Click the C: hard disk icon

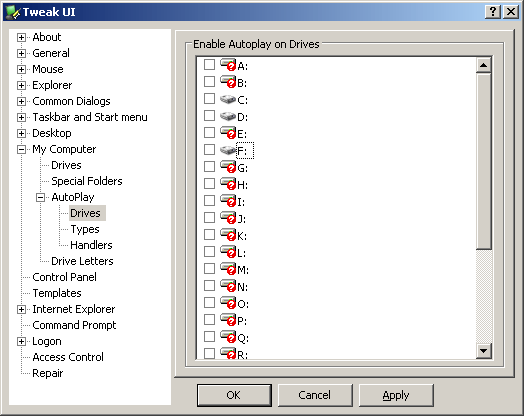tap(228, 99)
